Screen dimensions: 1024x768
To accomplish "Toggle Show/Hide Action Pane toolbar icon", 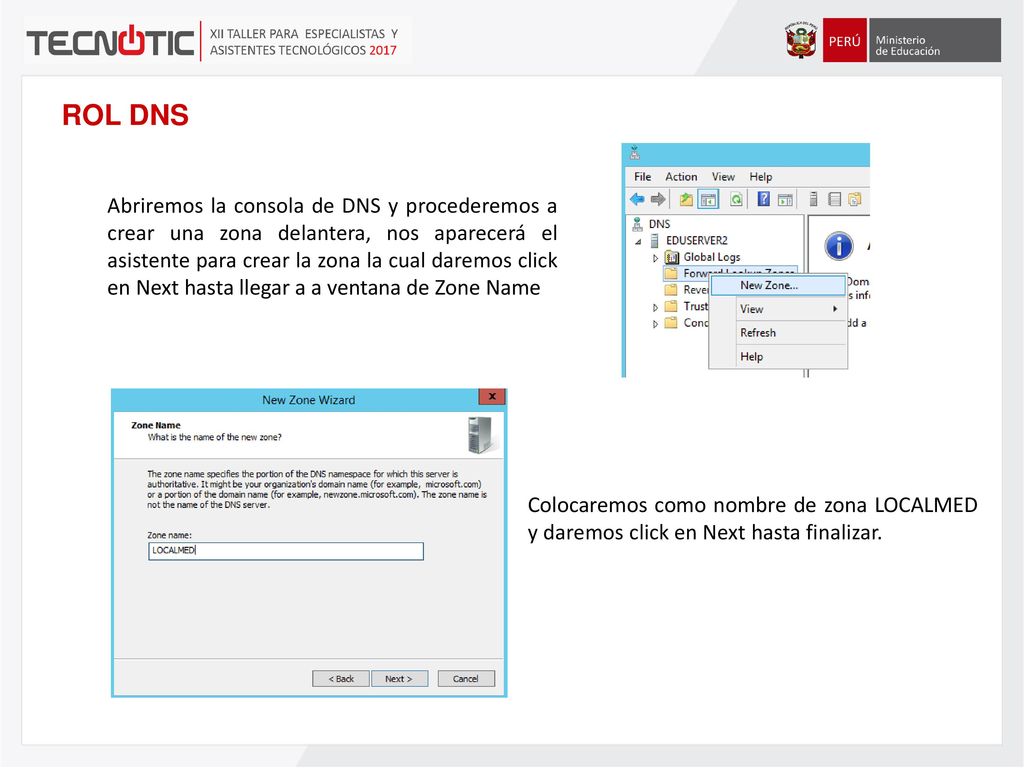I will tap(786, 199).
